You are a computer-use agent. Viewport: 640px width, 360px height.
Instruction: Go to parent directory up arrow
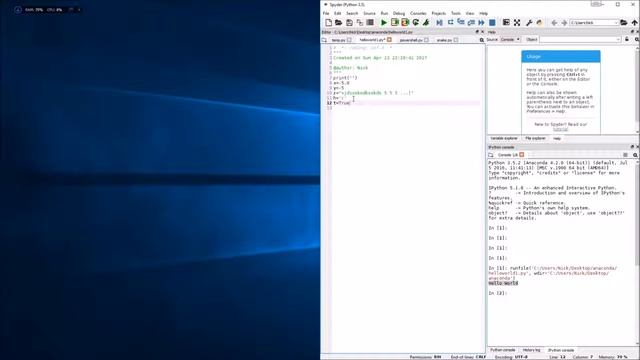(x=634, y=23)
